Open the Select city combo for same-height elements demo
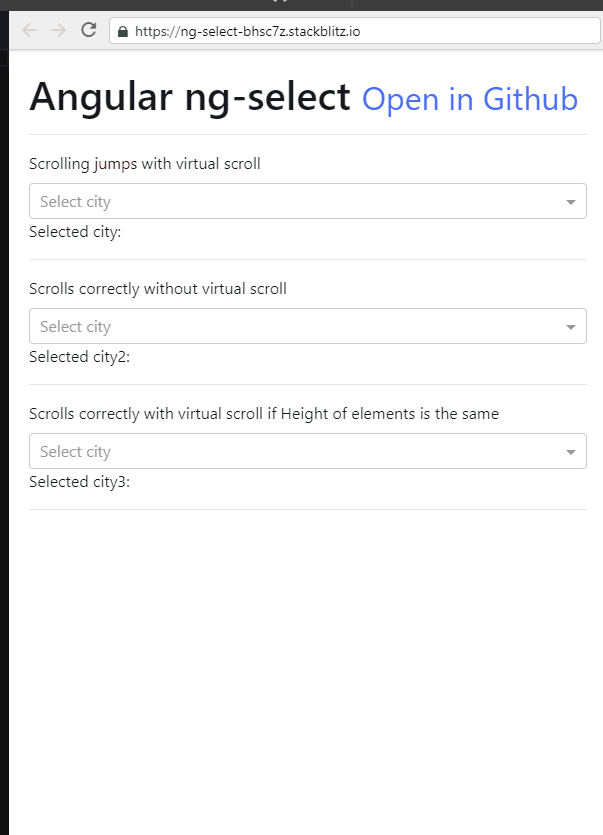The width and height of the screenshot is (603, 835). (x=300, y=450)
